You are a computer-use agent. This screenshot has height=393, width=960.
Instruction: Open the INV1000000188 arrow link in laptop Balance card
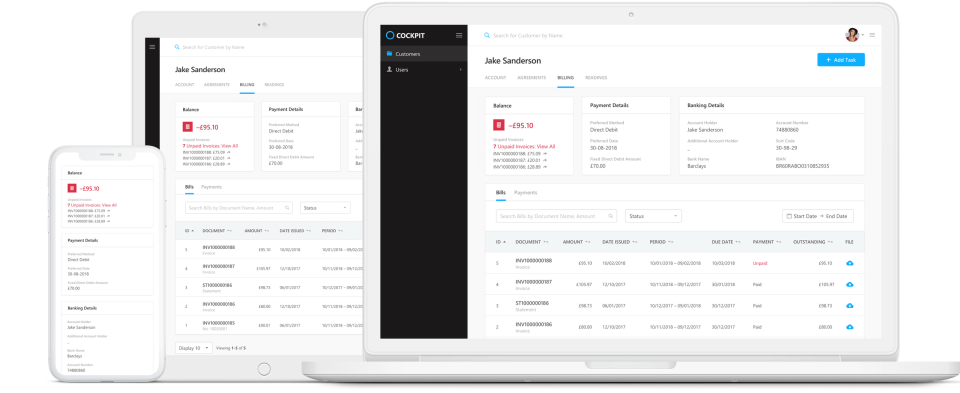click(x=545, y=153)
